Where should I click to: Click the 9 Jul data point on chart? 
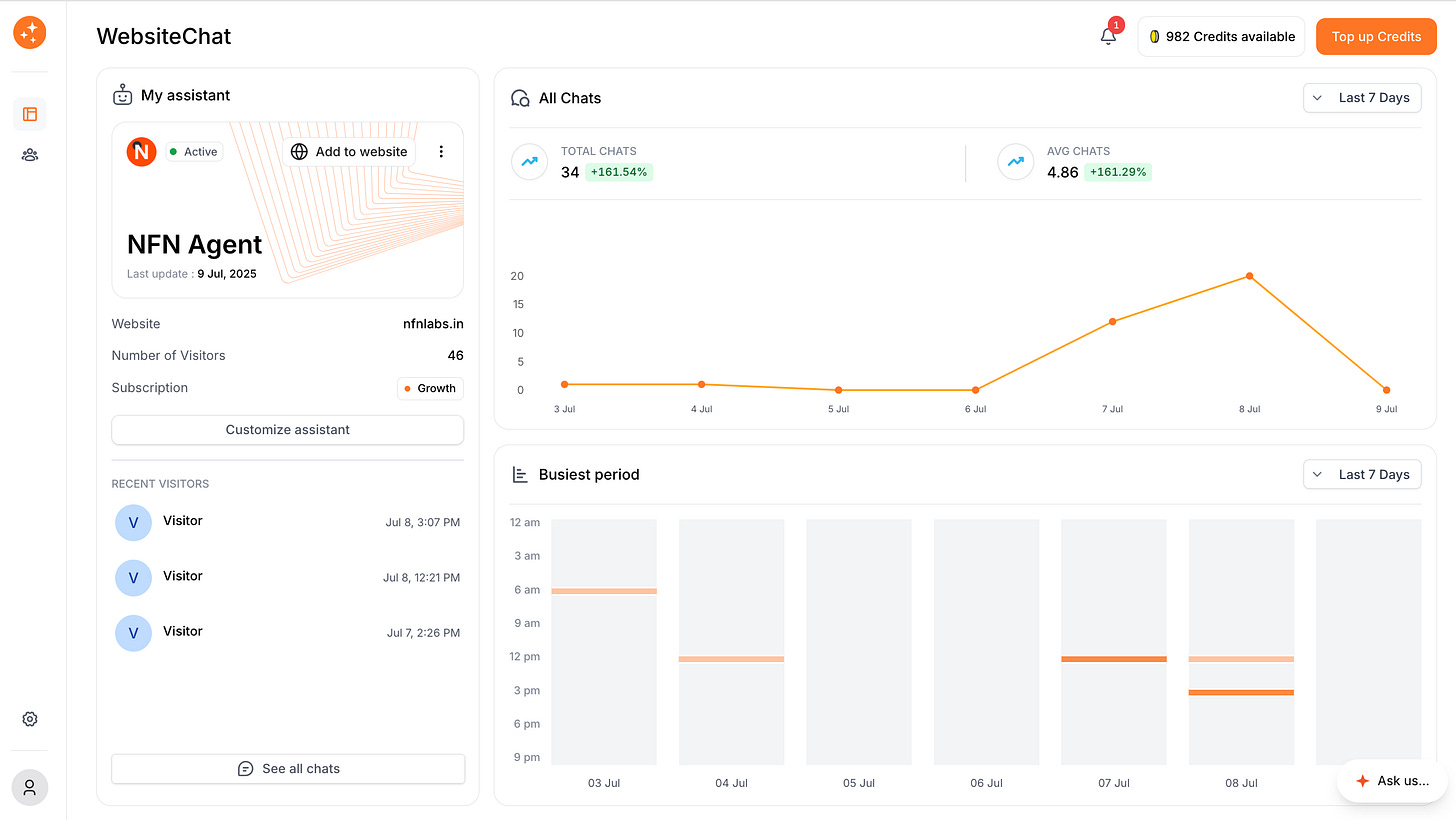(x=1386, y=390)
